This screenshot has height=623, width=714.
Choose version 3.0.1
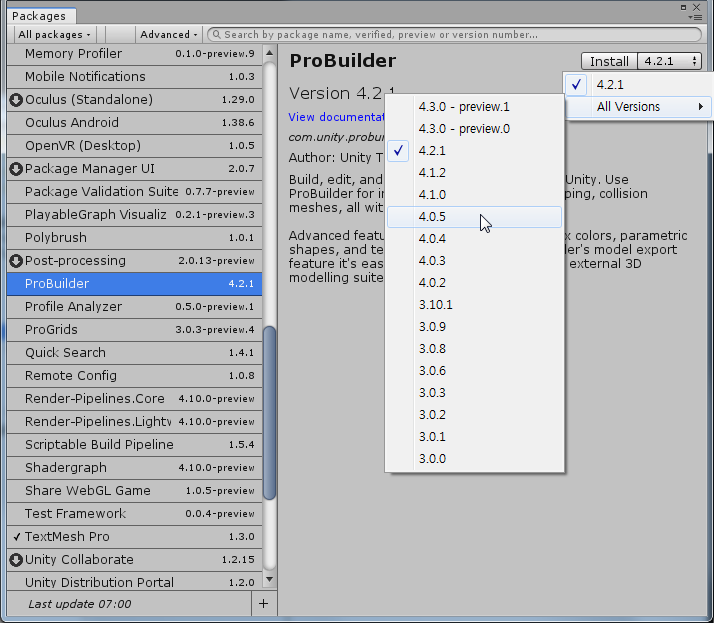(x=474, y=437)
